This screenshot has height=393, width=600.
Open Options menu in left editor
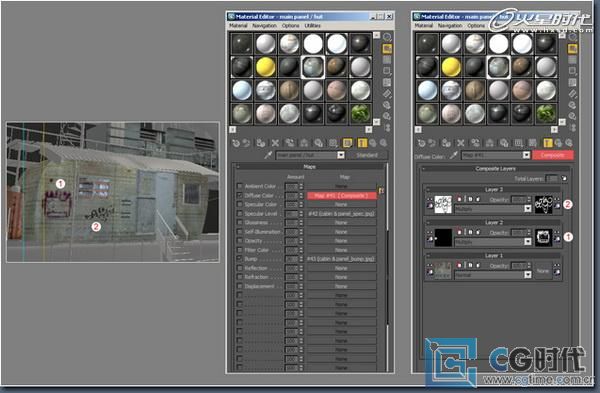coord(290,26)
